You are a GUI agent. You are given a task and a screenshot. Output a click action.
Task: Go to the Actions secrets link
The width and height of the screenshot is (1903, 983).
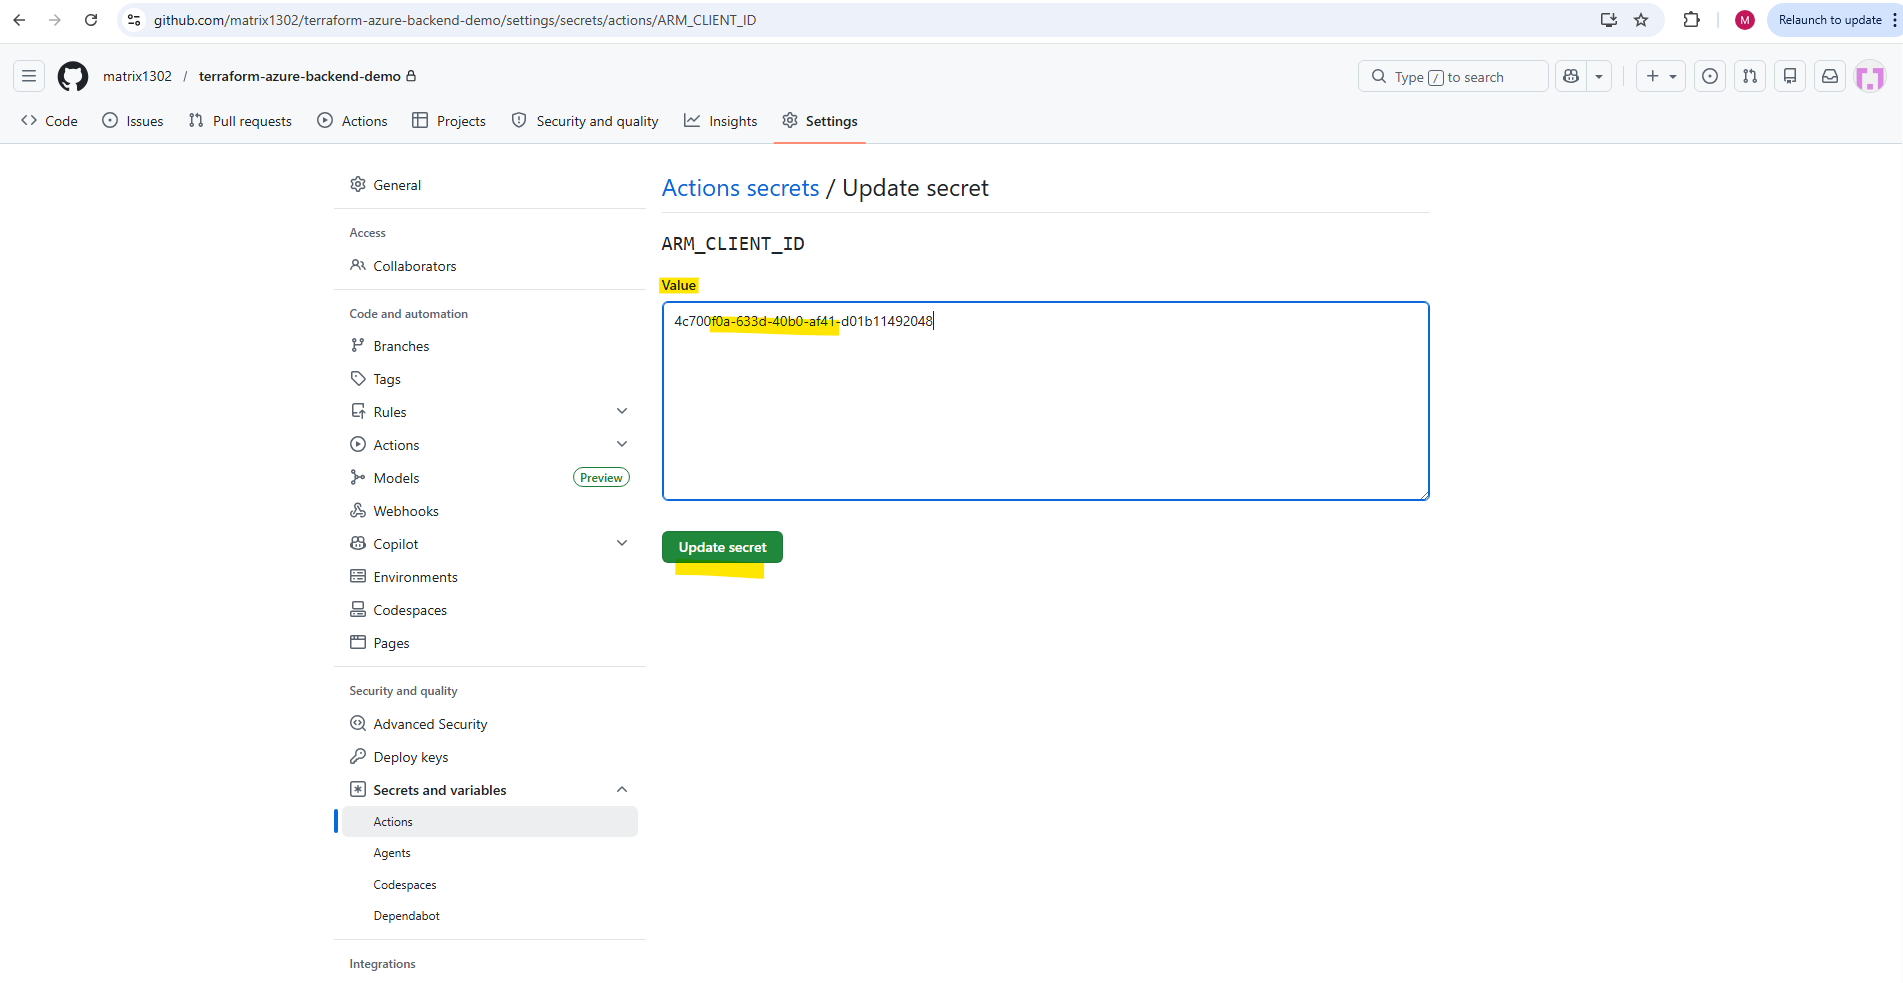click(x=740, y=188)
